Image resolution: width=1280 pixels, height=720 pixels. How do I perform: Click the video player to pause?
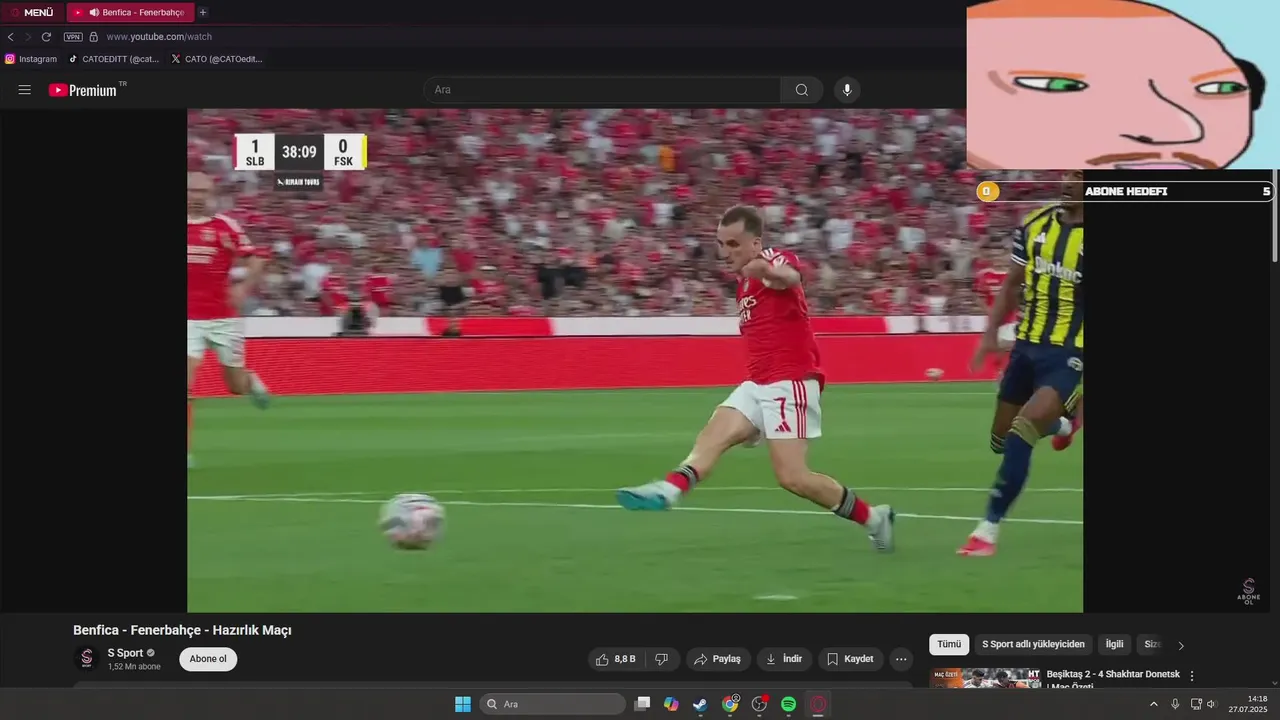(x=634, y=360)
